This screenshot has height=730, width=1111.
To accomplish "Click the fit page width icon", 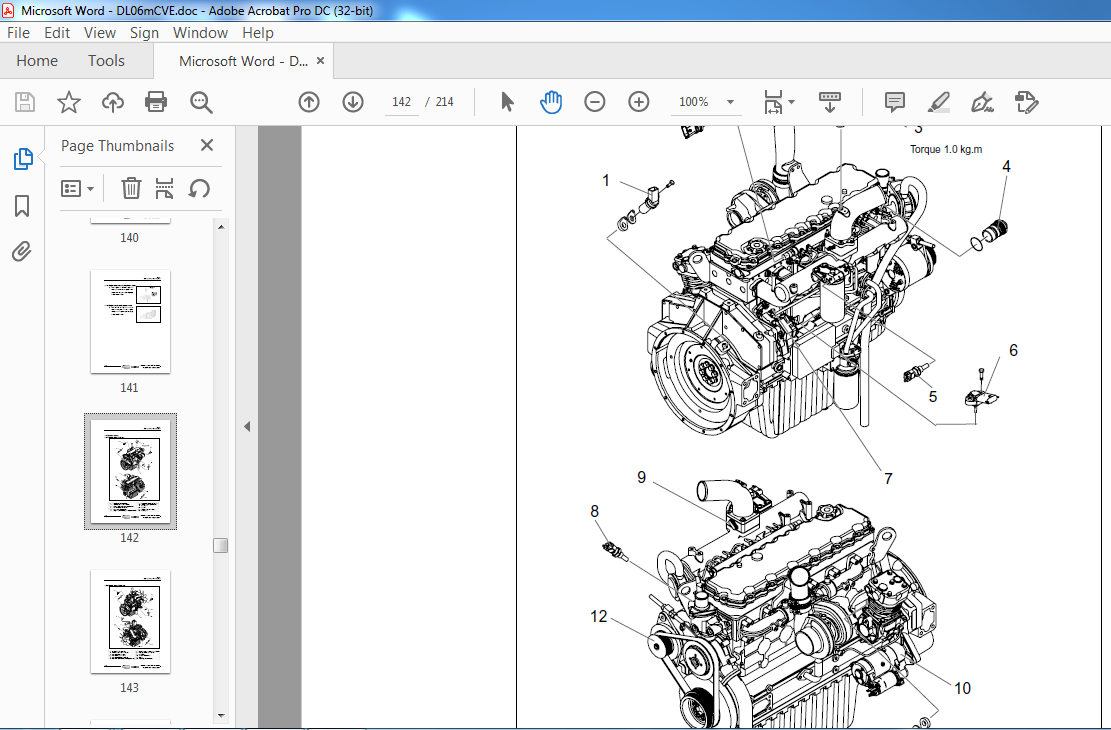I will (773, 102).
